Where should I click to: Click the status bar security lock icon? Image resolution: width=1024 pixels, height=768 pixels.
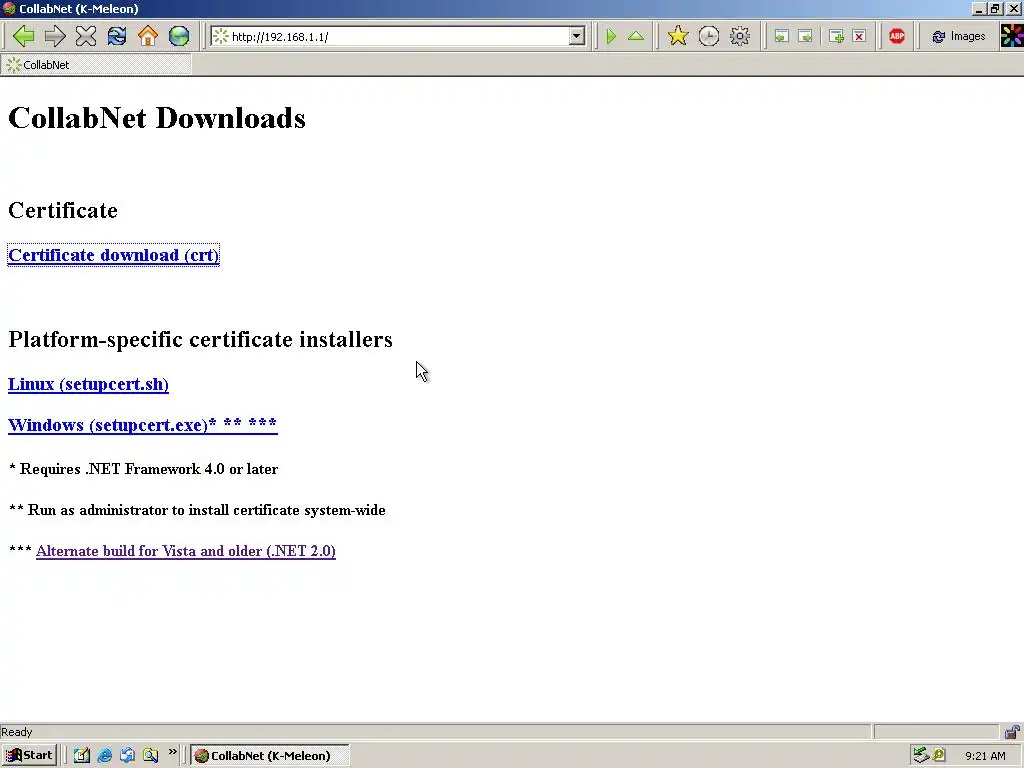[1012, 732]
